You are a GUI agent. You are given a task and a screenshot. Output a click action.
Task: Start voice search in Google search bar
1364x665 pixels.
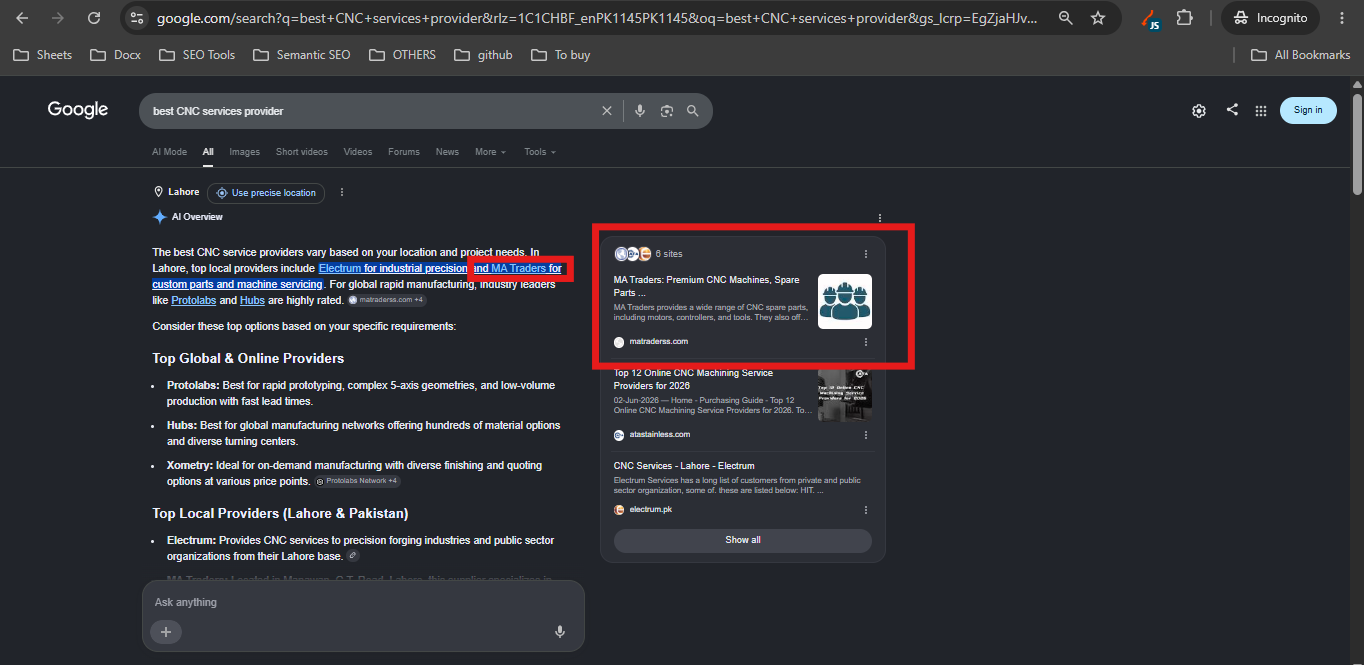click(x=640, y=111)
